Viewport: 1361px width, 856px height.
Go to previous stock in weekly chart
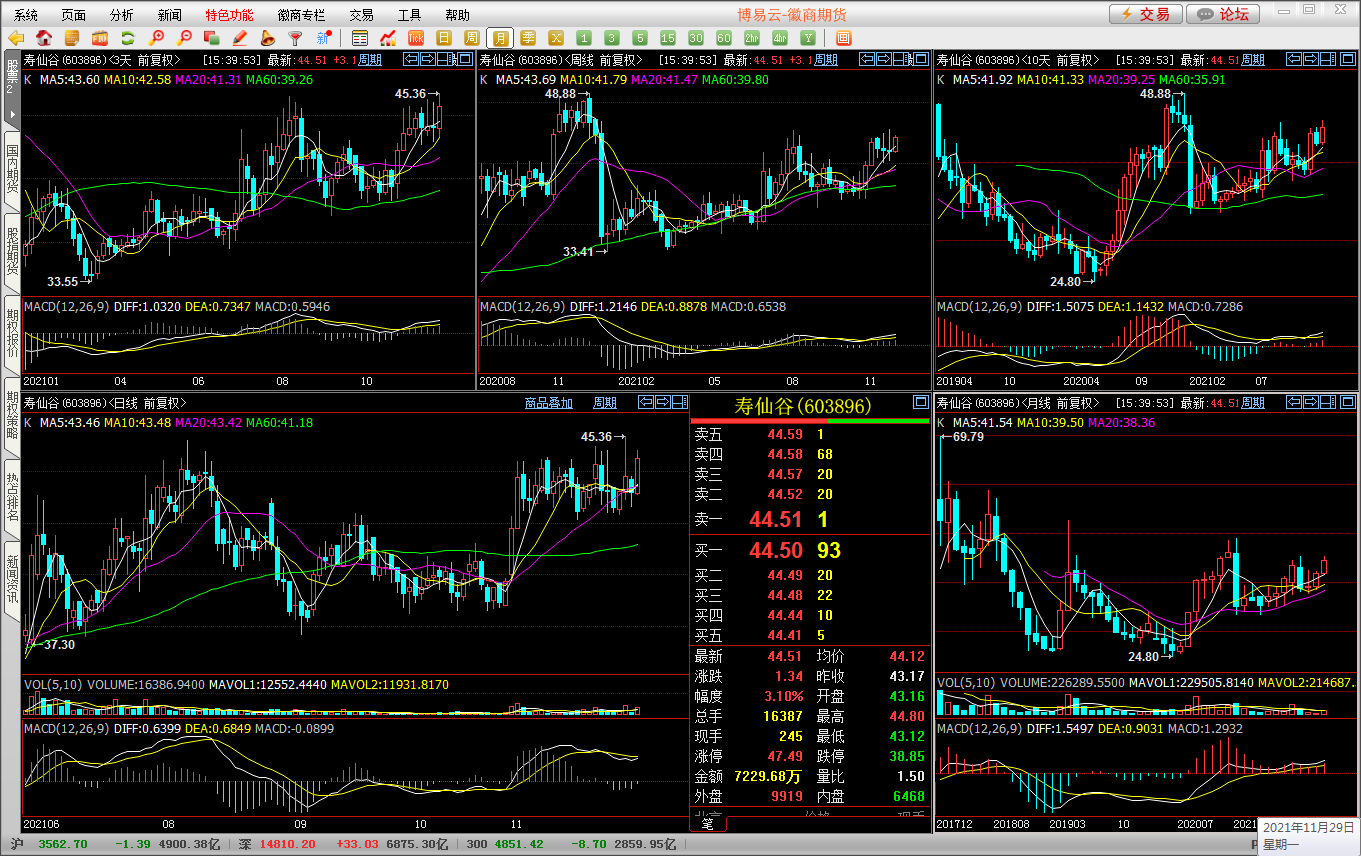(868, 59)
